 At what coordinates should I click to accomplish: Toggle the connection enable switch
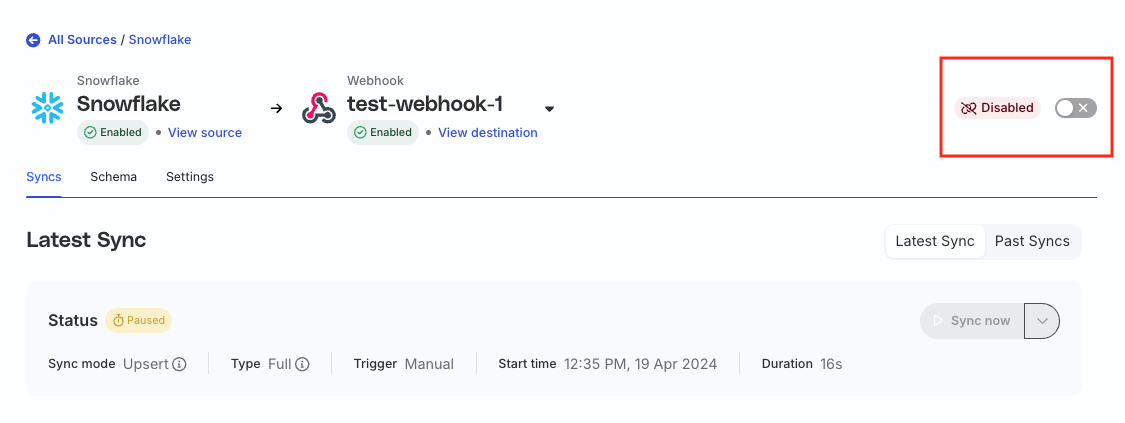(1075, 108)
